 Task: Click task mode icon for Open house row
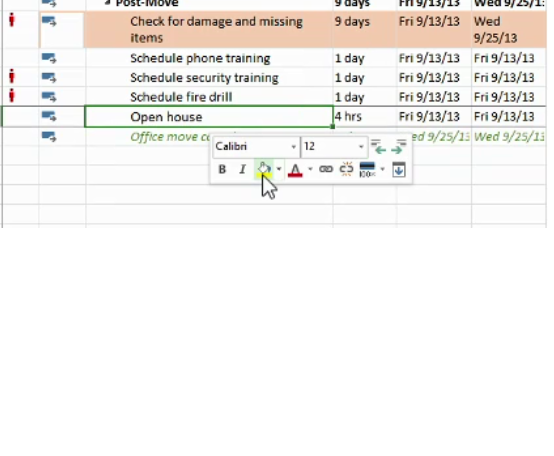point(49,117)
